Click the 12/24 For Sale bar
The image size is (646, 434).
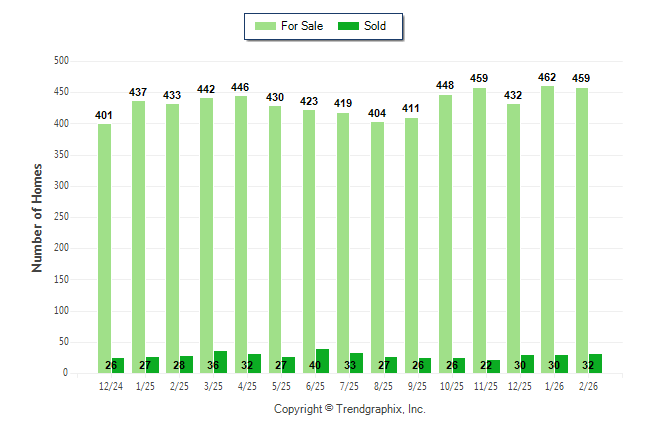click(104, 248)
